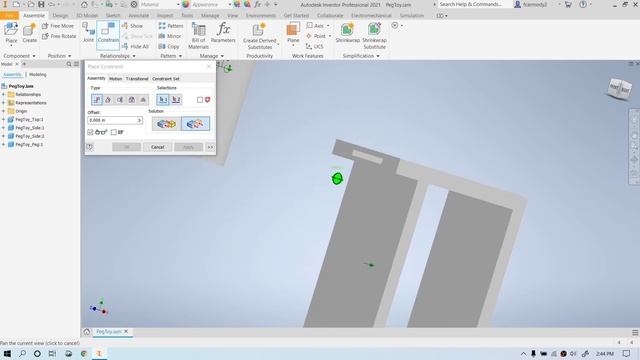Screen dimensions: 640x360
Task: Open Windows Start menu
Action: tap(7, 353)
